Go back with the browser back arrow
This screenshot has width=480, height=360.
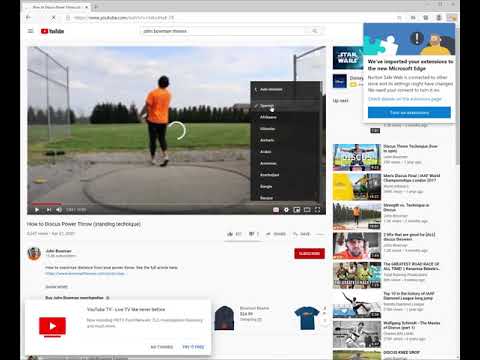click(29, 17)
